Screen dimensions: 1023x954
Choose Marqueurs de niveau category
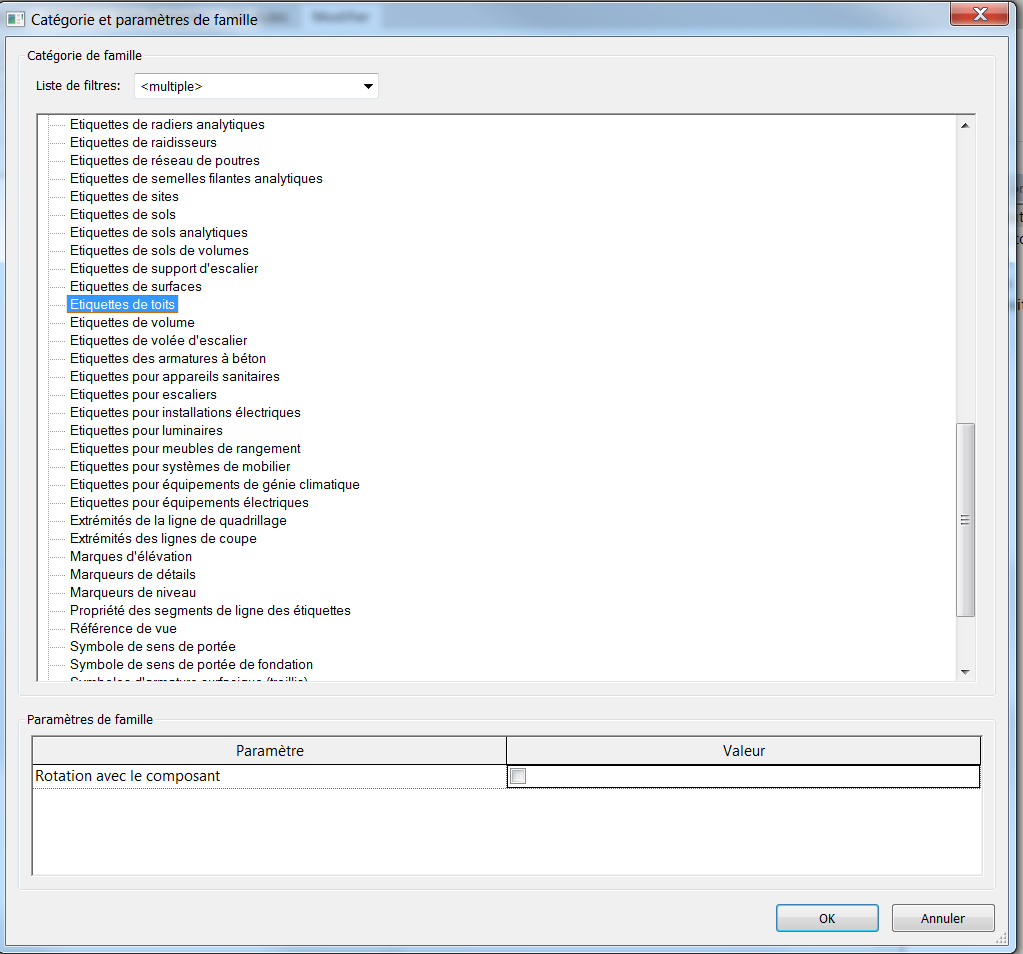(x=133, y=593)
